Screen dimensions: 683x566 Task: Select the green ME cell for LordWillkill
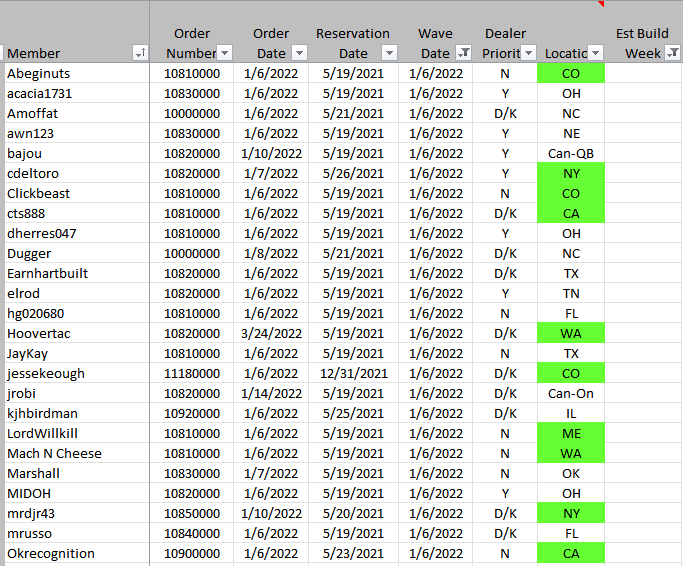[x=571, y=433]
